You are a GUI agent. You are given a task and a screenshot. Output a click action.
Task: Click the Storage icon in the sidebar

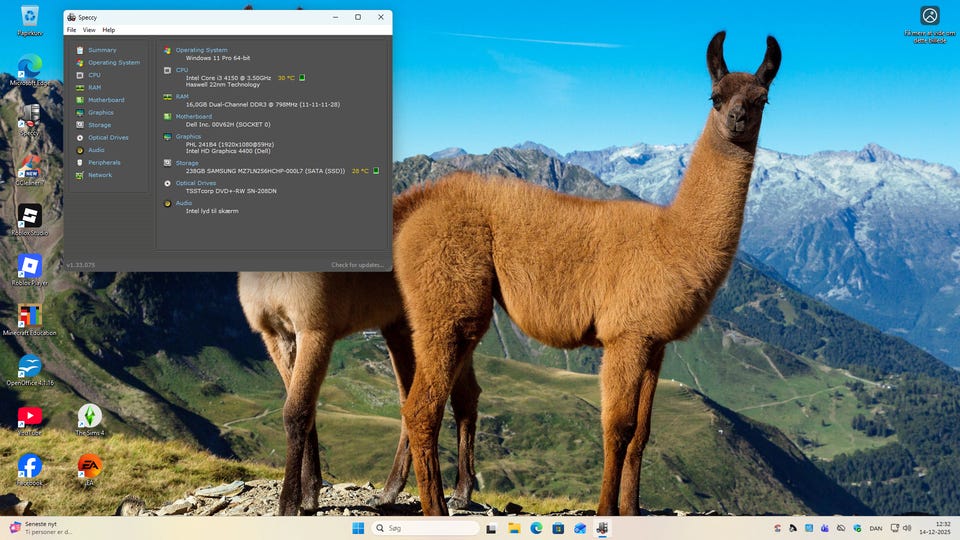point(80,125)
